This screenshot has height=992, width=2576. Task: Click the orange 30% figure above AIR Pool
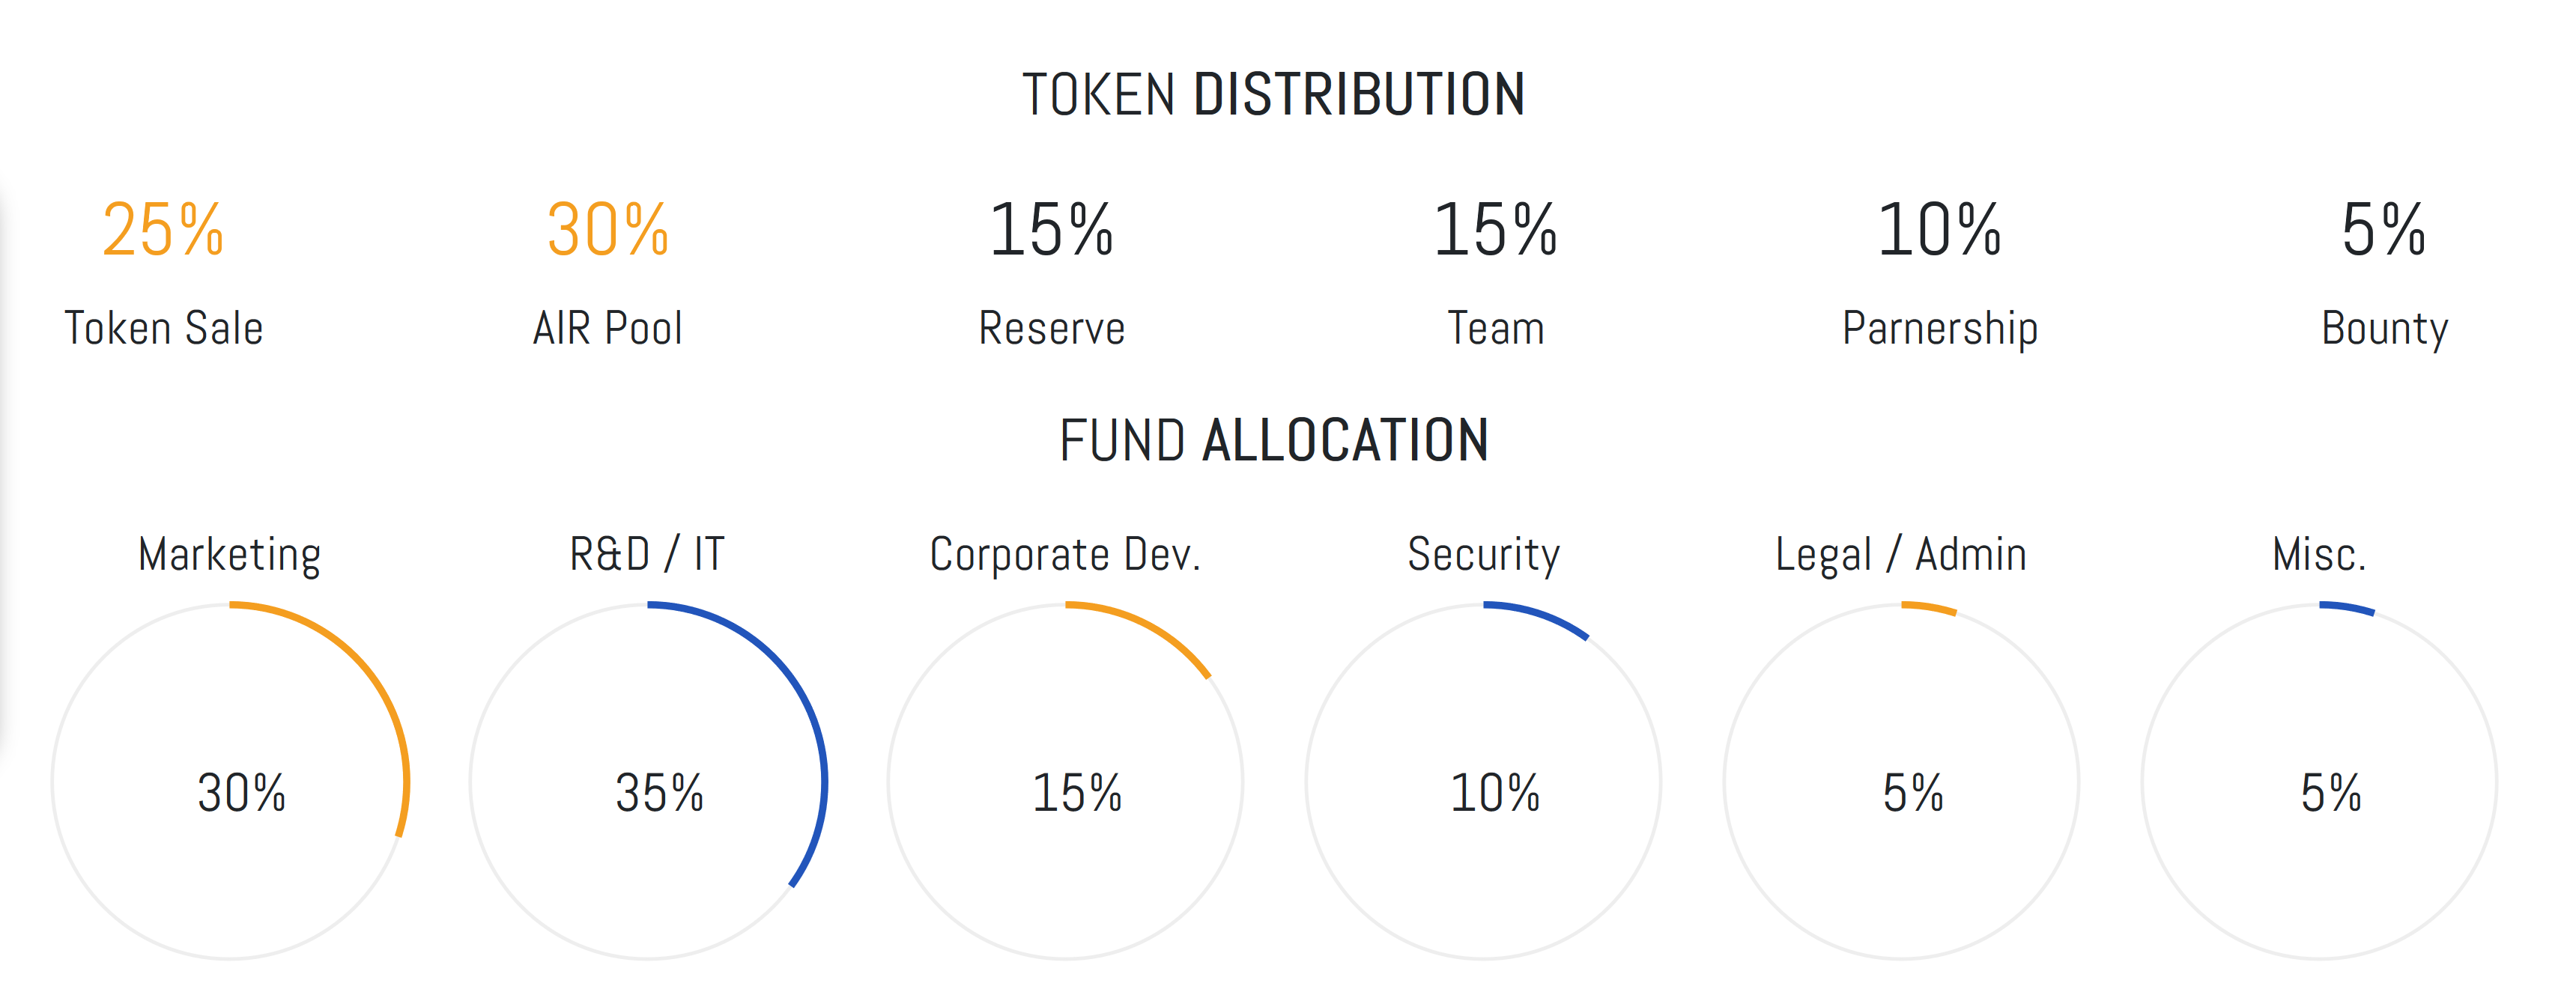point(607,230)
